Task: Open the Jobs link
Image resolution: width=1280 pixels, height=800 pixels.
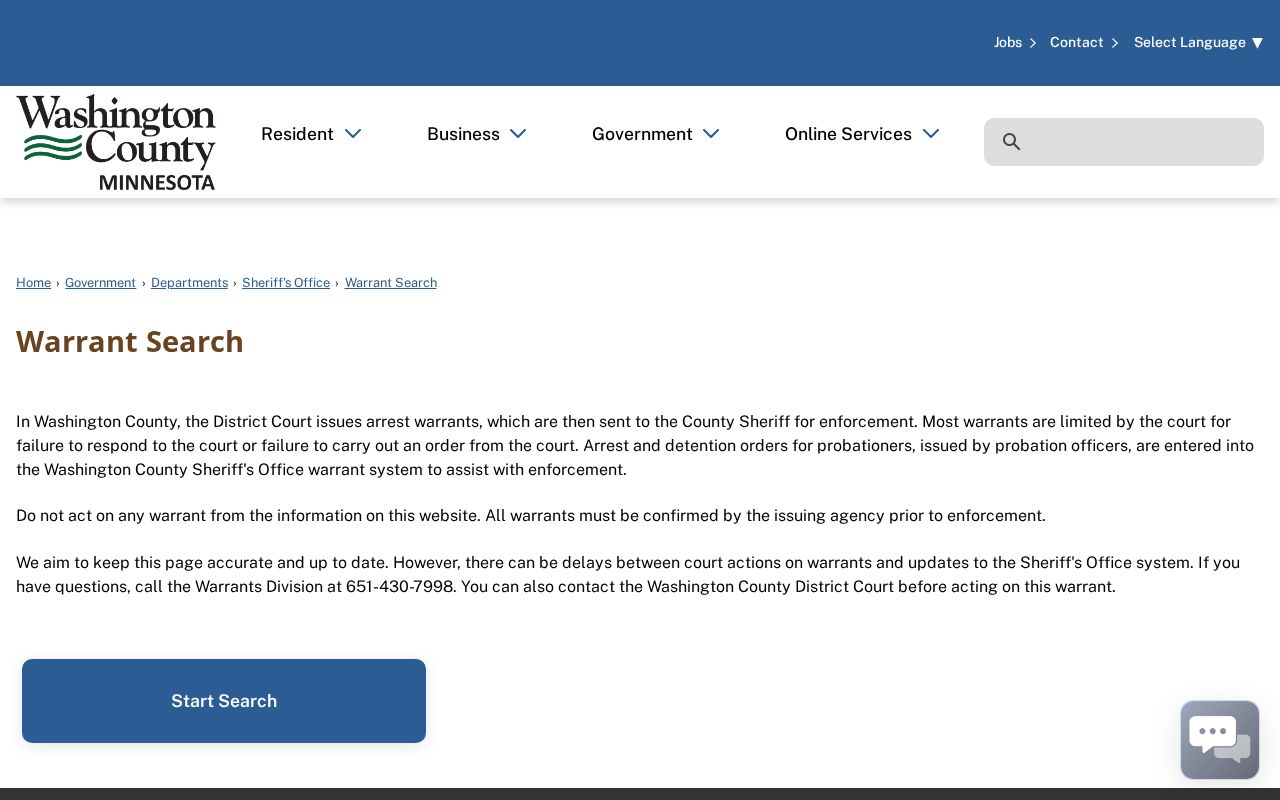Action: [x=1008, y=42]
